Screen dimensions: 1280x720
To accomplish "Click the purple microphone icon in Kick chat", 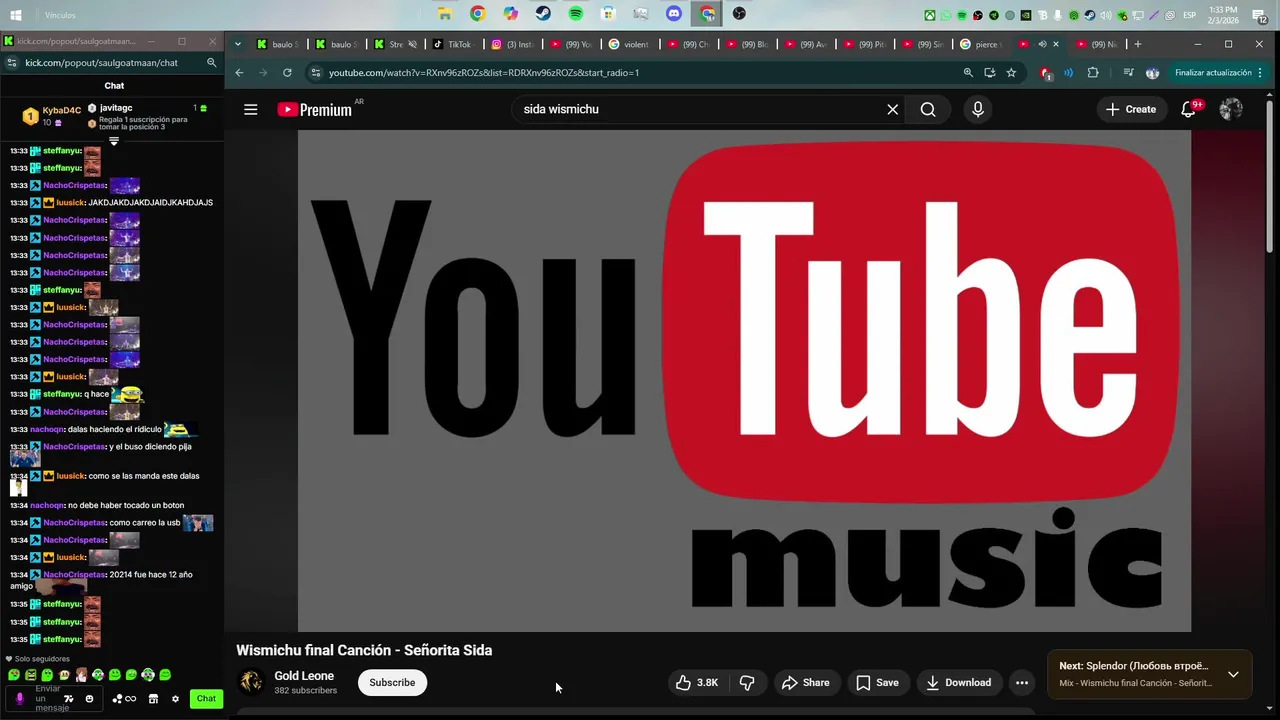I will [19, 699].
